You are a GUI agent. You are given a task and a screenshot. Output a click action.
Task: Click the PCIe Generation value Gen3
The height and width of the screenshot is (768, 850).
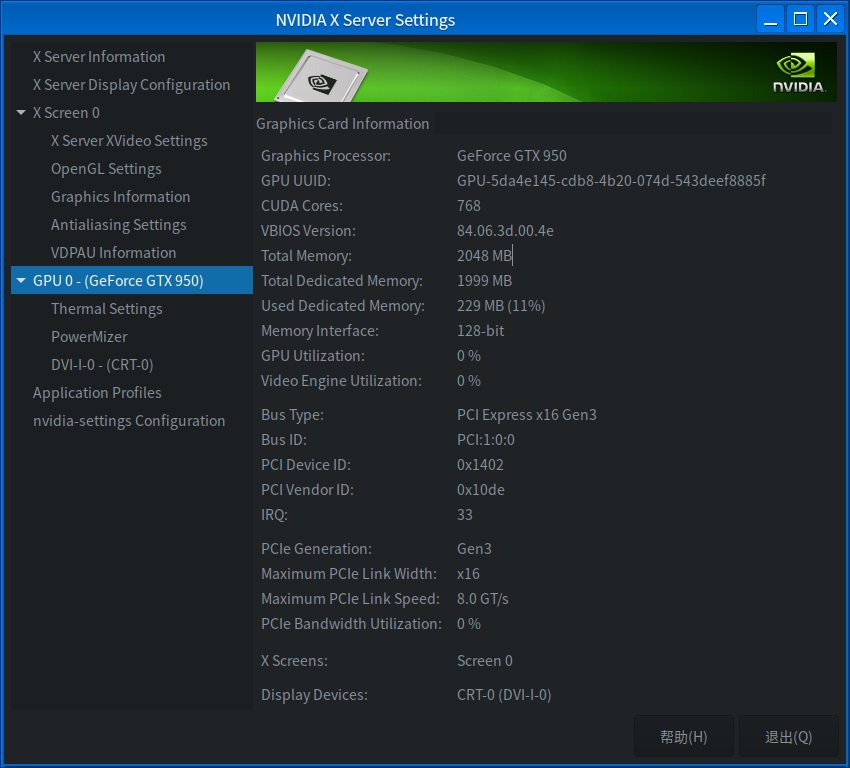point(474,548)
